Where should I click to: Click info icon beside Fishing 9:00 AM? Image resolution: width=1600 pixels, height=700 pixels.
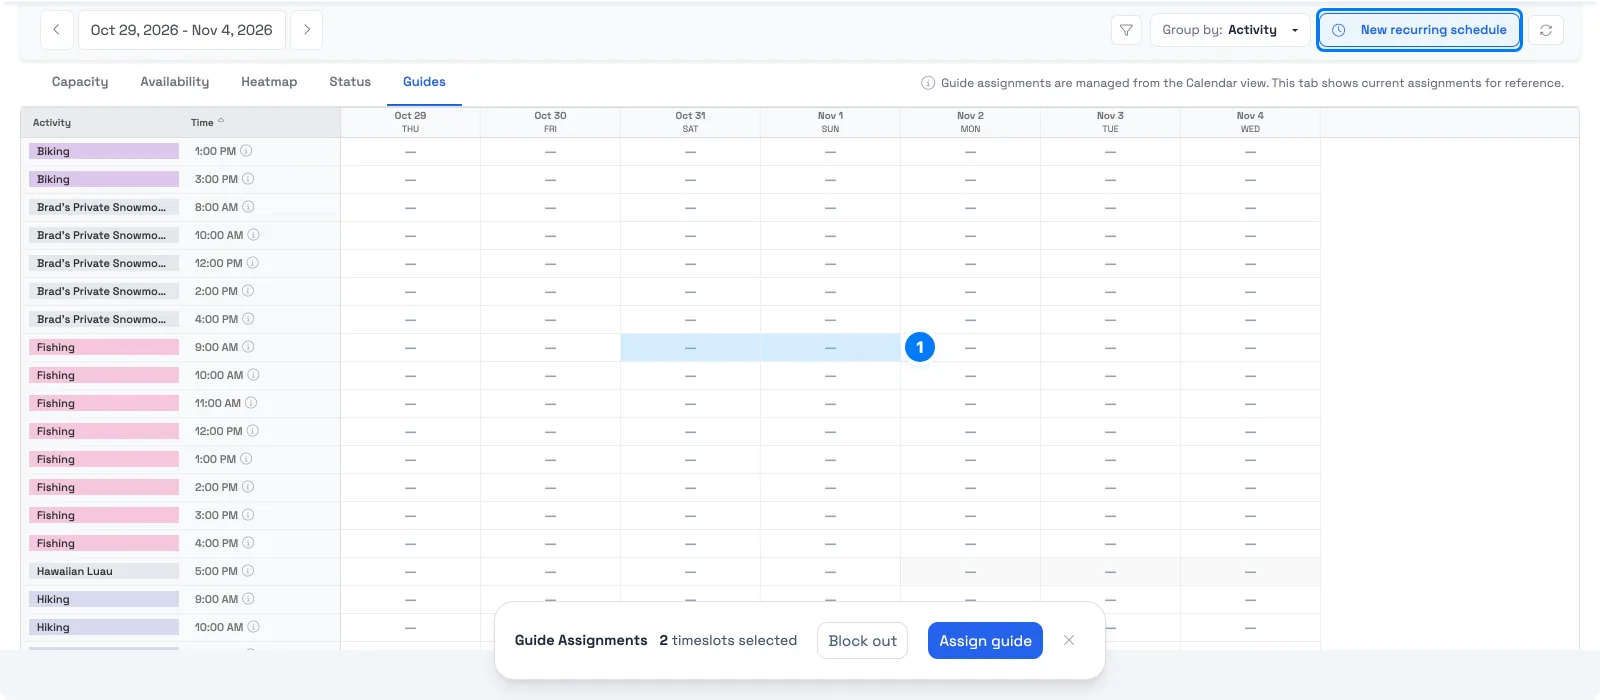(248, 347)
